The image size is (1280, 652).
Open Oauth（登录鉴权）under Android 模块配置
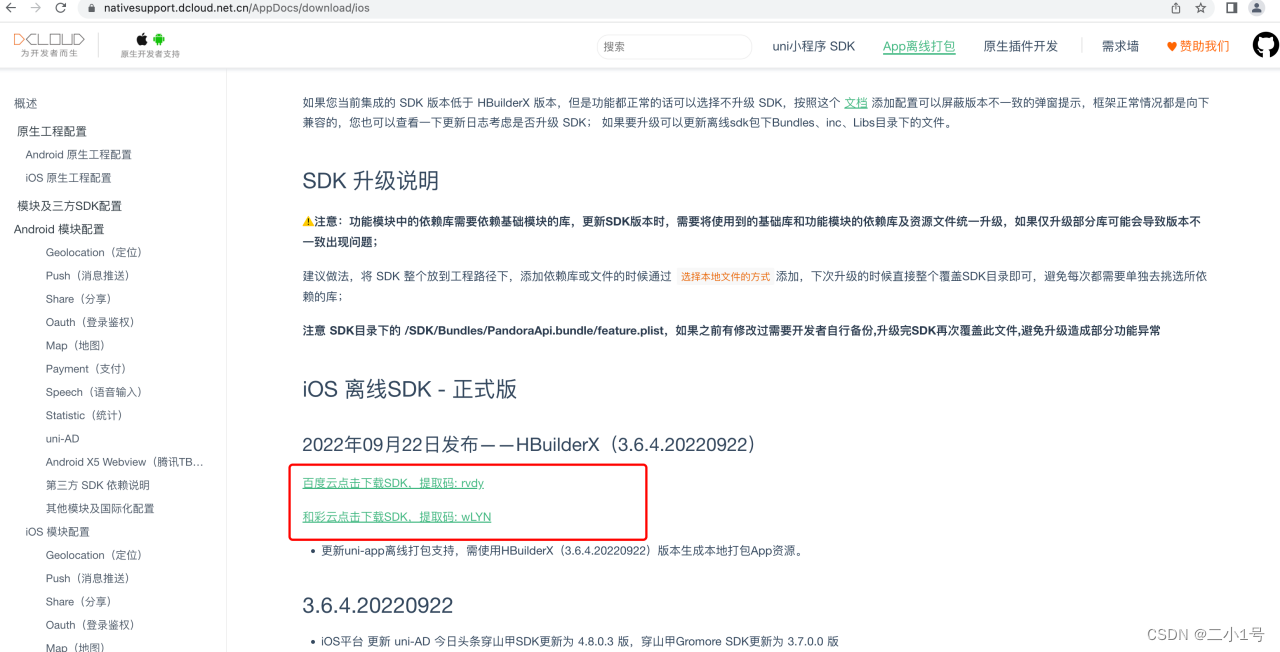(90, 322)
